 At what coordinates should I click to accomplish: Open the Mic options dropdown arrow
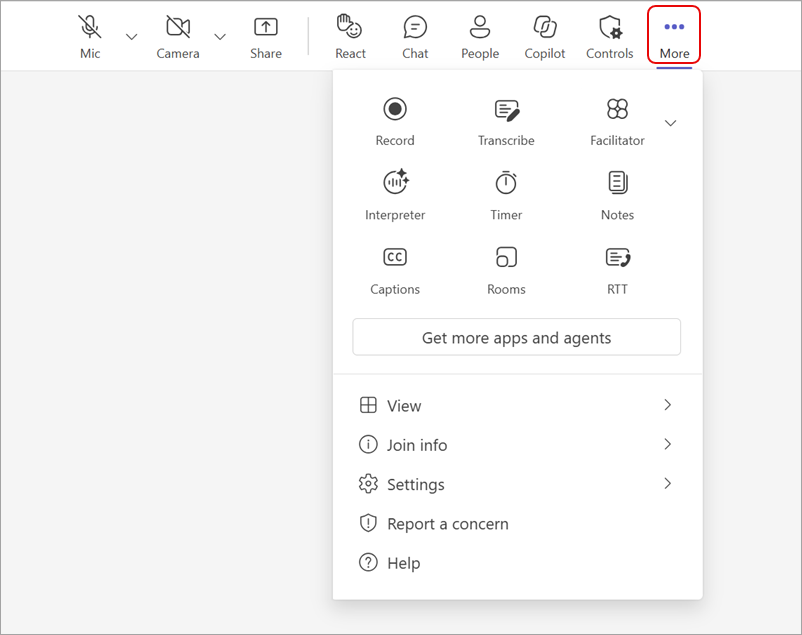131,37
